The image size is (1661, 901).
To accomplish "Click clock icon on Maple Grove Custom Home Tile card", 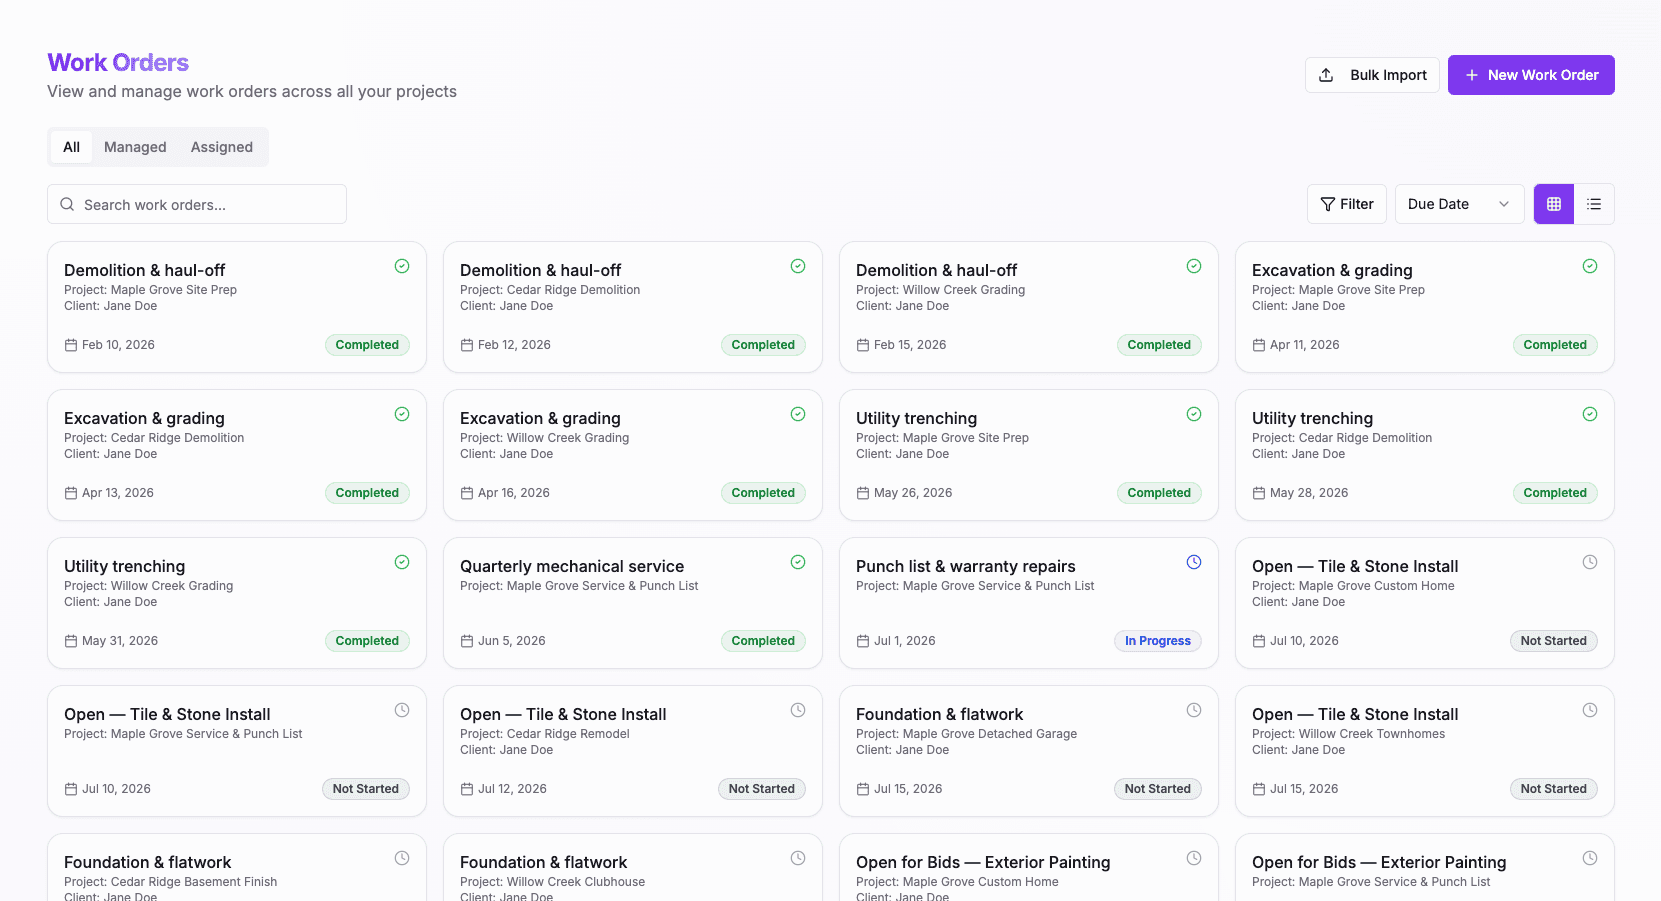I will [1590, 562].
